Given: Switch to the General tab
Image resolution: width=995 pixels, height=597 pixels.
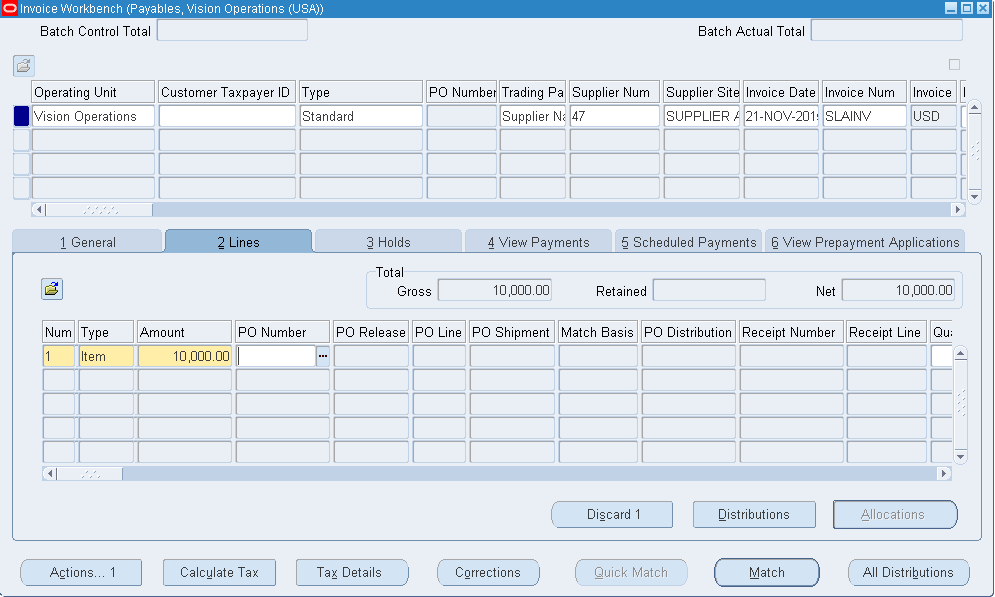Looking at the screenshot, I should point(87,242).
